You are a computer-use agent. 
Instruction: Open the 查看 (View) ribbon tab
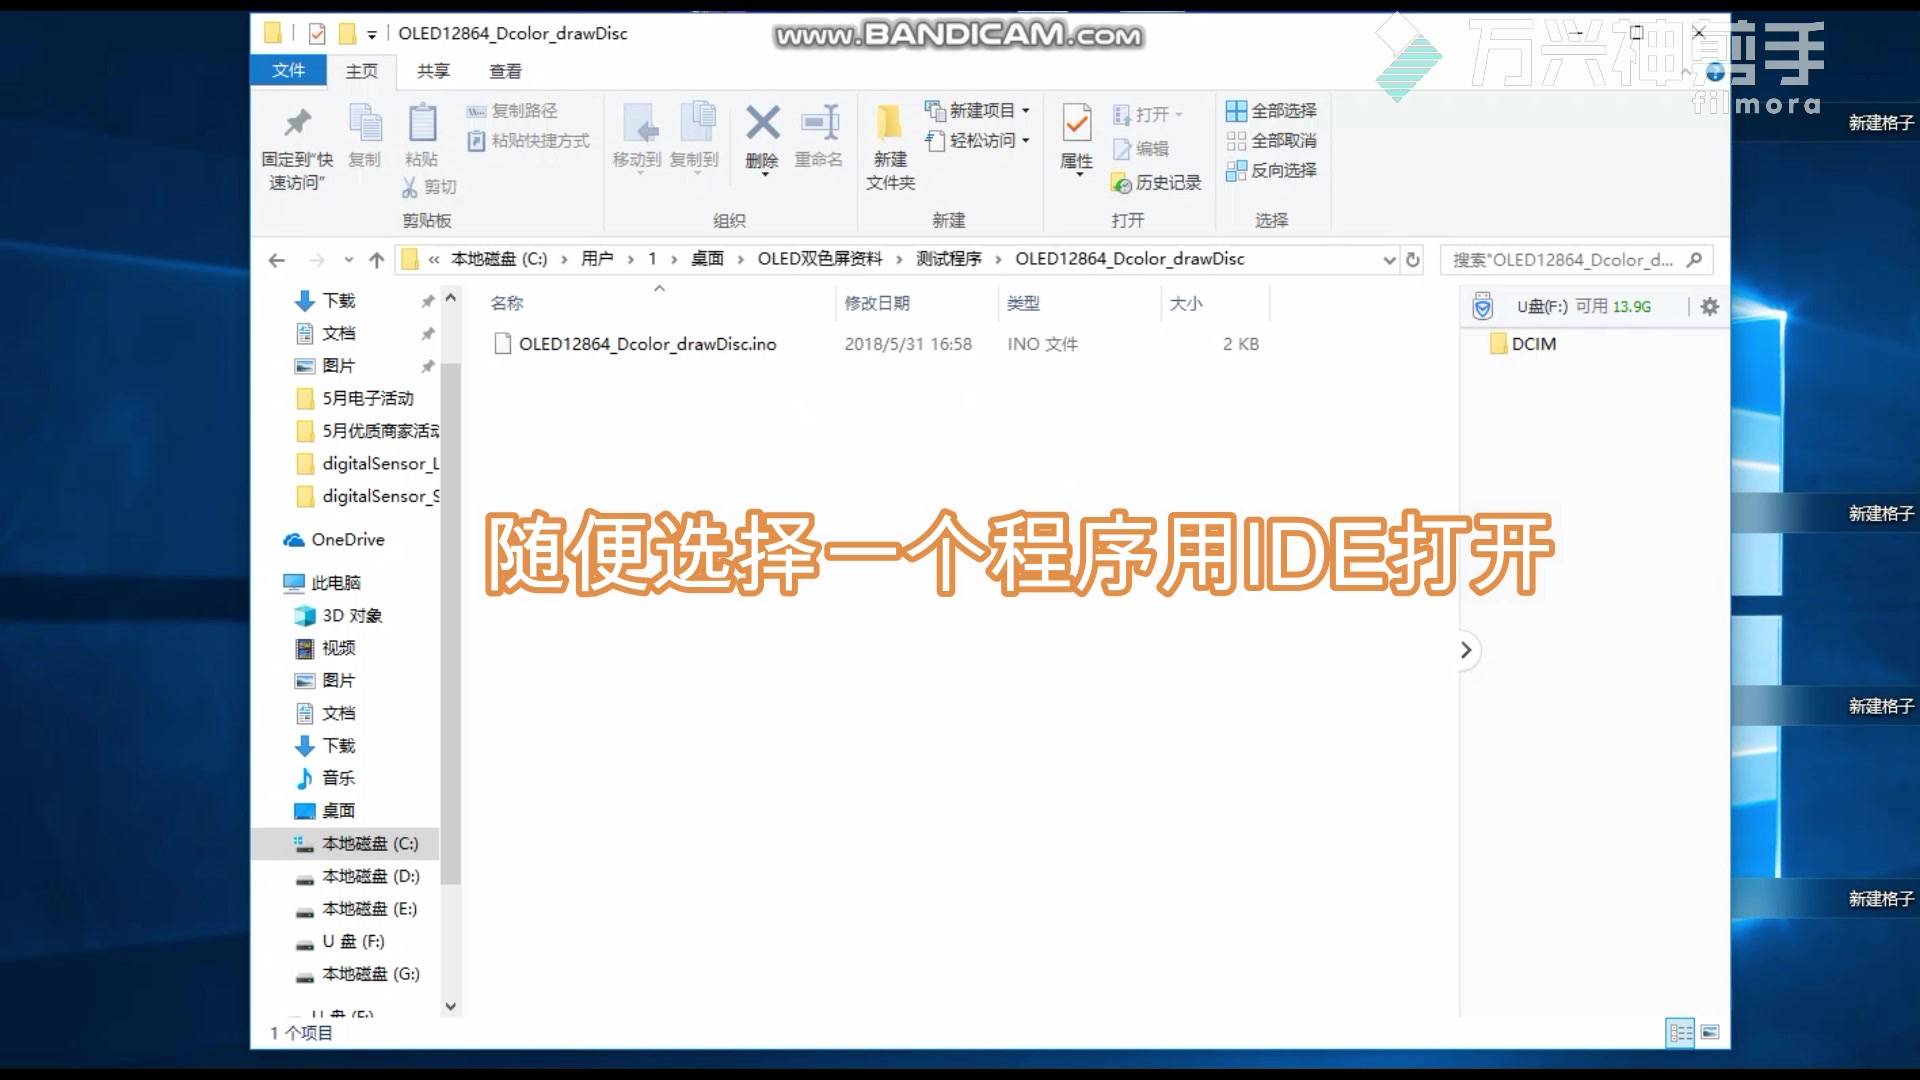(505, 71)
